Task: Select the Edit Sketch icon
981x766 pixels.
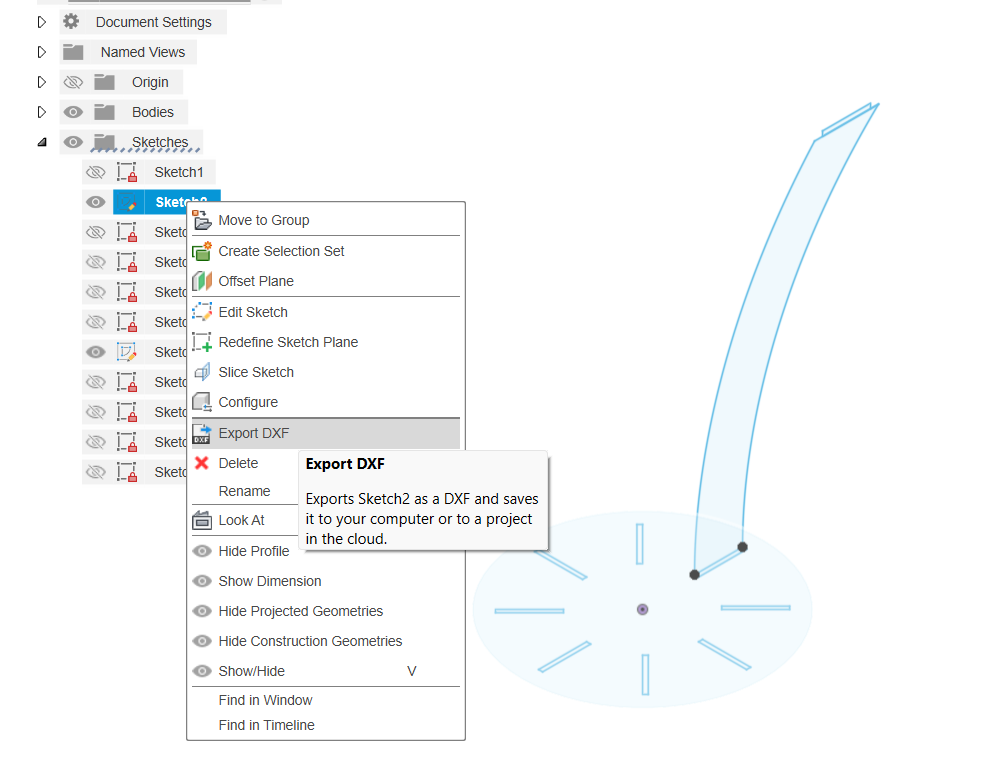Action: 201,311
